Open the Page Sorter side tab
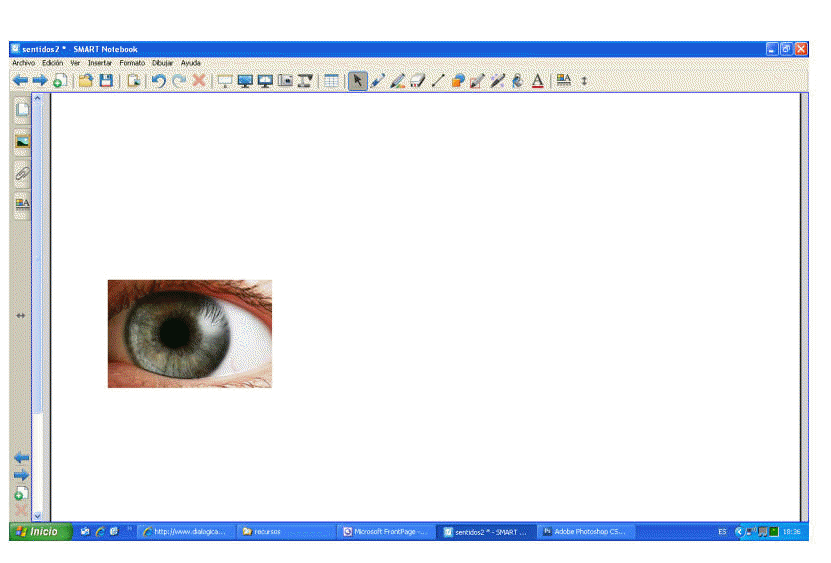This screenshot has height=563, width=831. pyautogui.click(x=22, y=110)
